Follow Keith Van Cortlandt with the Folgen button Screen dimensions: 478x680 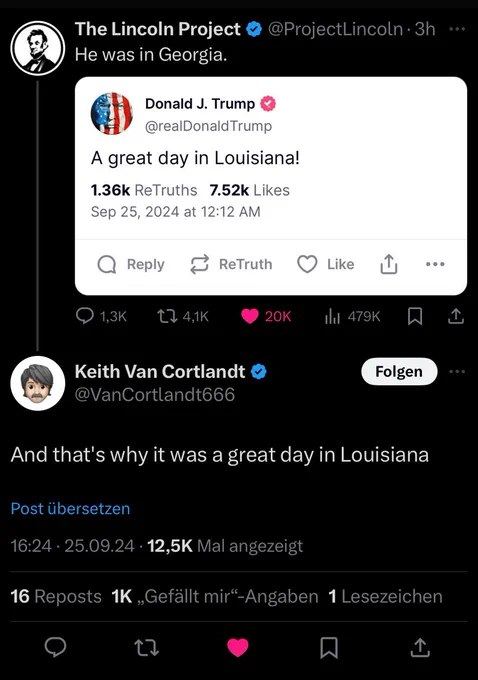coord(399,372)
